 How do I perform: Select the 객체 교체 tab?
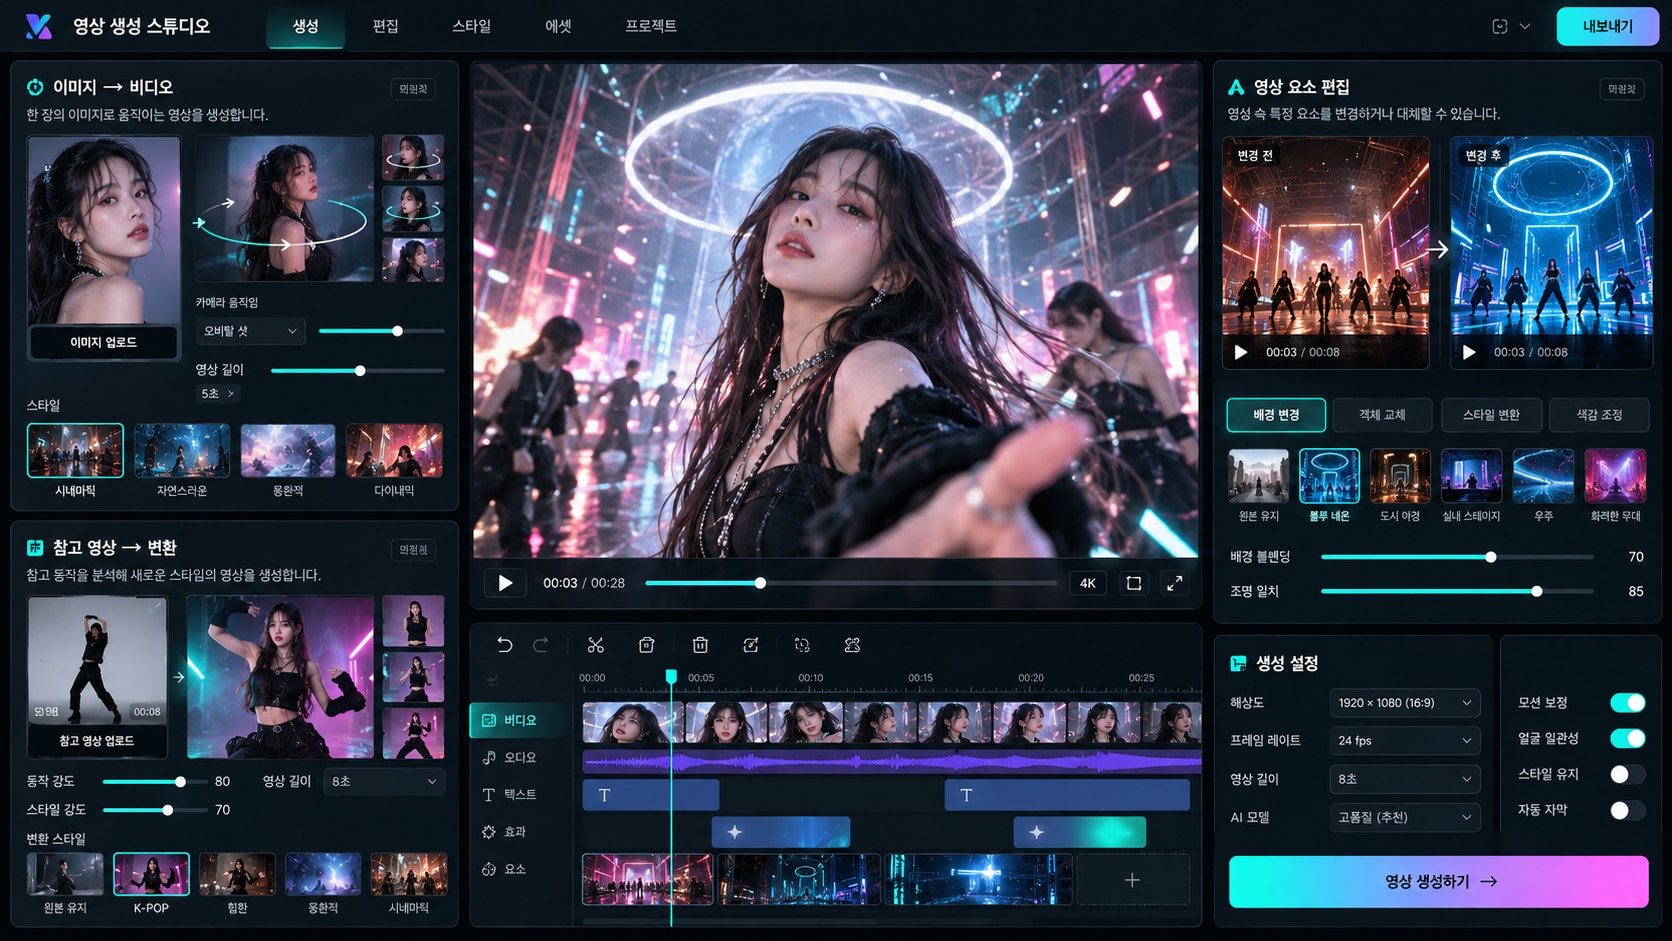(x=1382, y=415)
